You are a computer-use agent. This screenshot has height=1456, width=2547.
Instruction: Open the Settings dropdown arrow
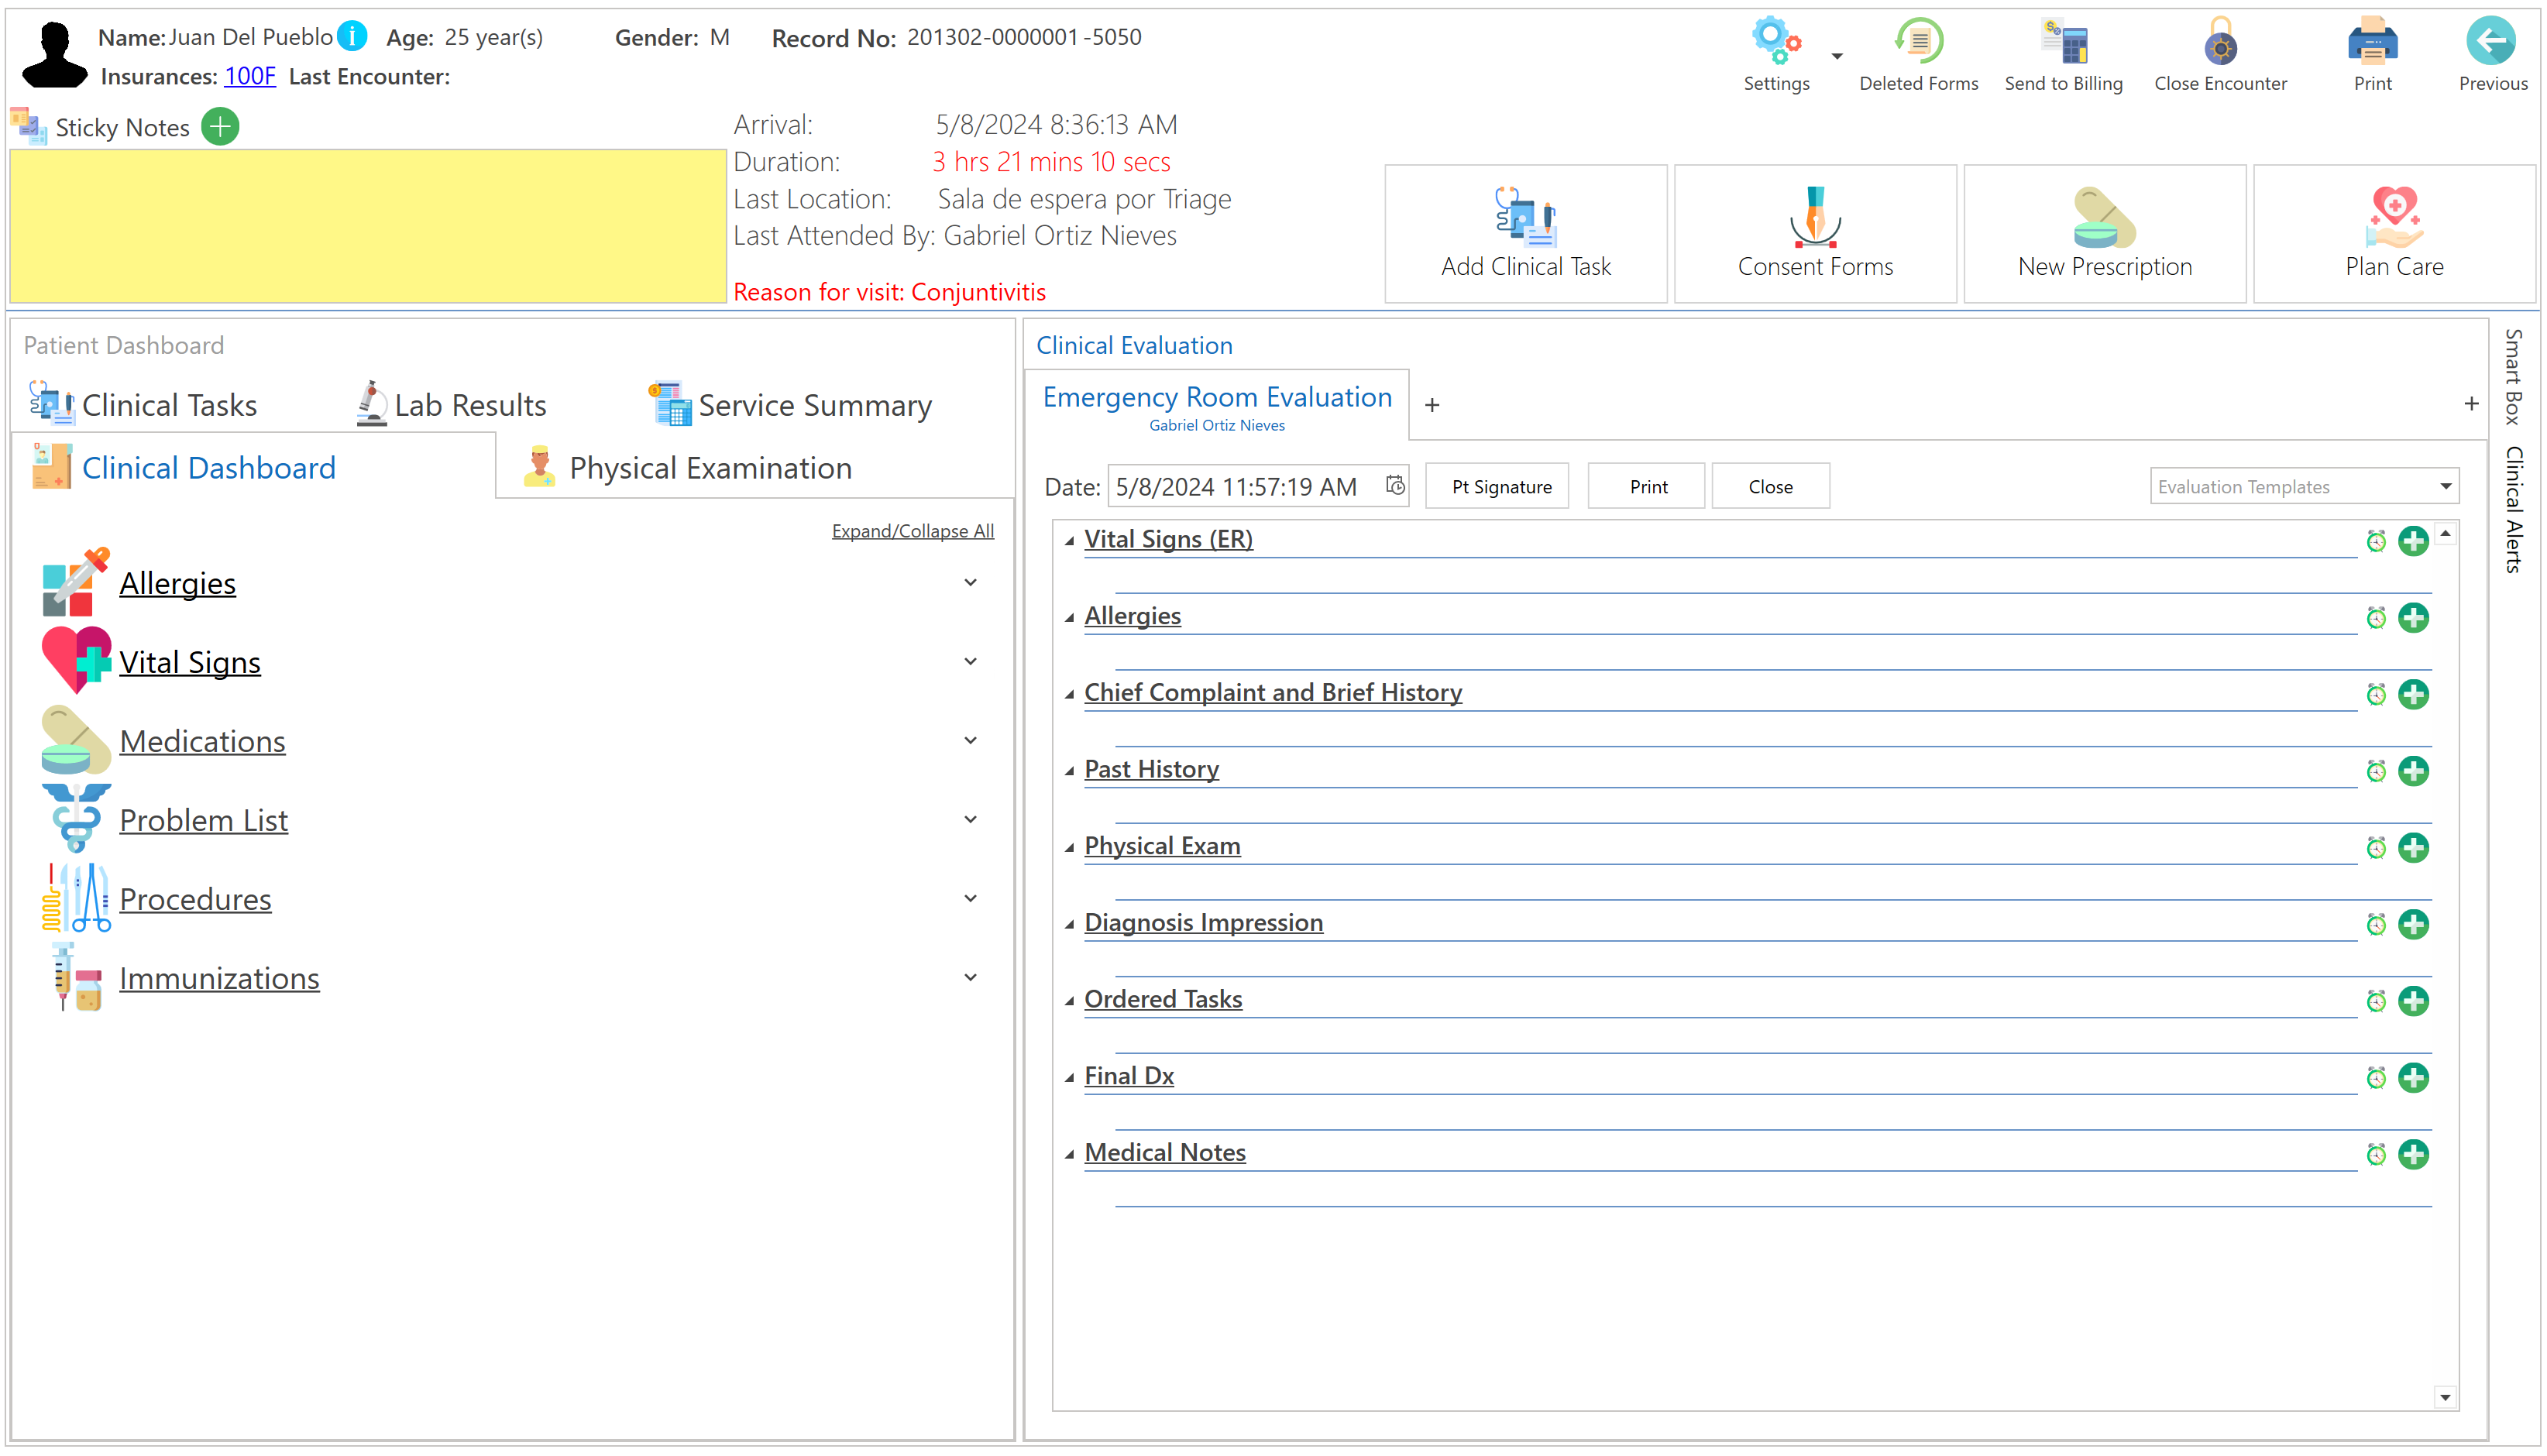(x=1836, y=56)
